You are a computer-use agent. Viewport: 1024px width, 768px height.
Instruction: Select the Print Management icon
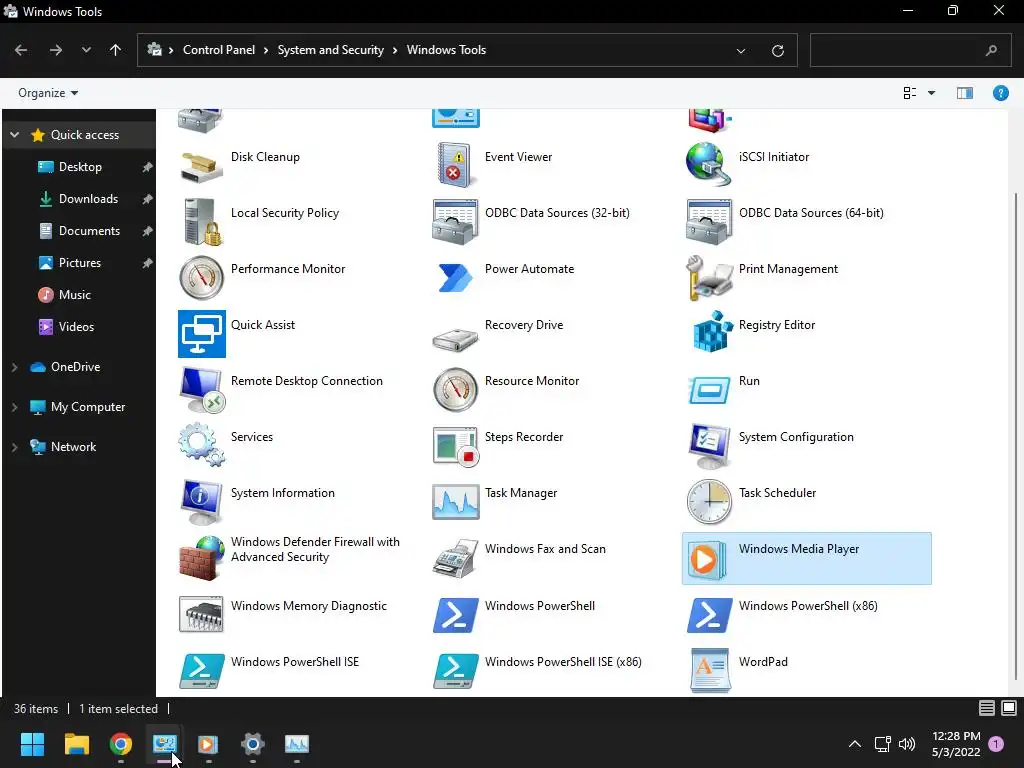pyautogui.click(x=709, y=278)
